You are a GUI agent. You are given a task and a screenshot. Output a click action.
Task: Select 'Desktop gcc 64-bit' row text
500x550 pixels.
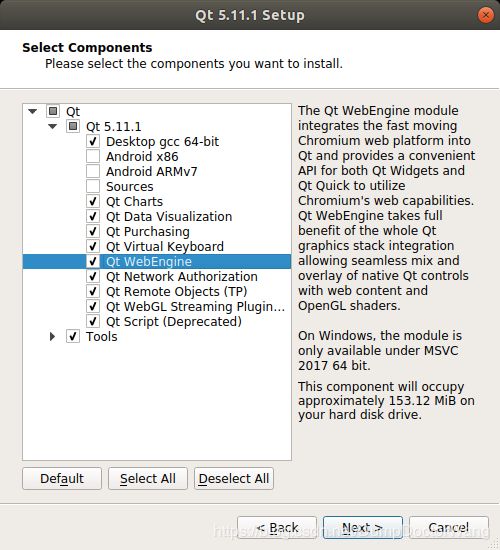[162, 142]
